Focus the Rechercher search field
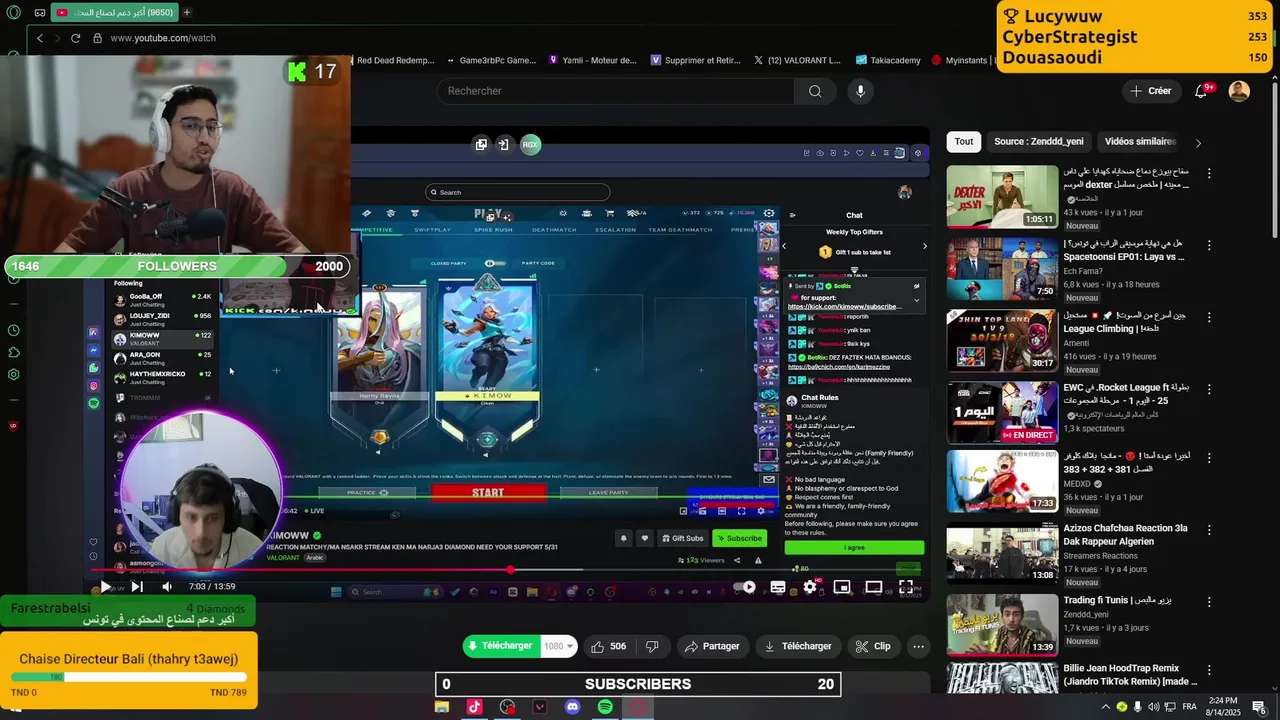This screenshot has width=1280, height=720. 615,91
